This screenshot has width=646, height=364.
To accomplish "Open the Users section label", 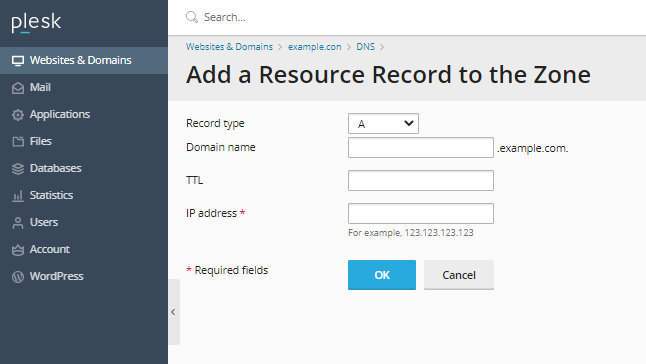I will [x=44, y=222].
